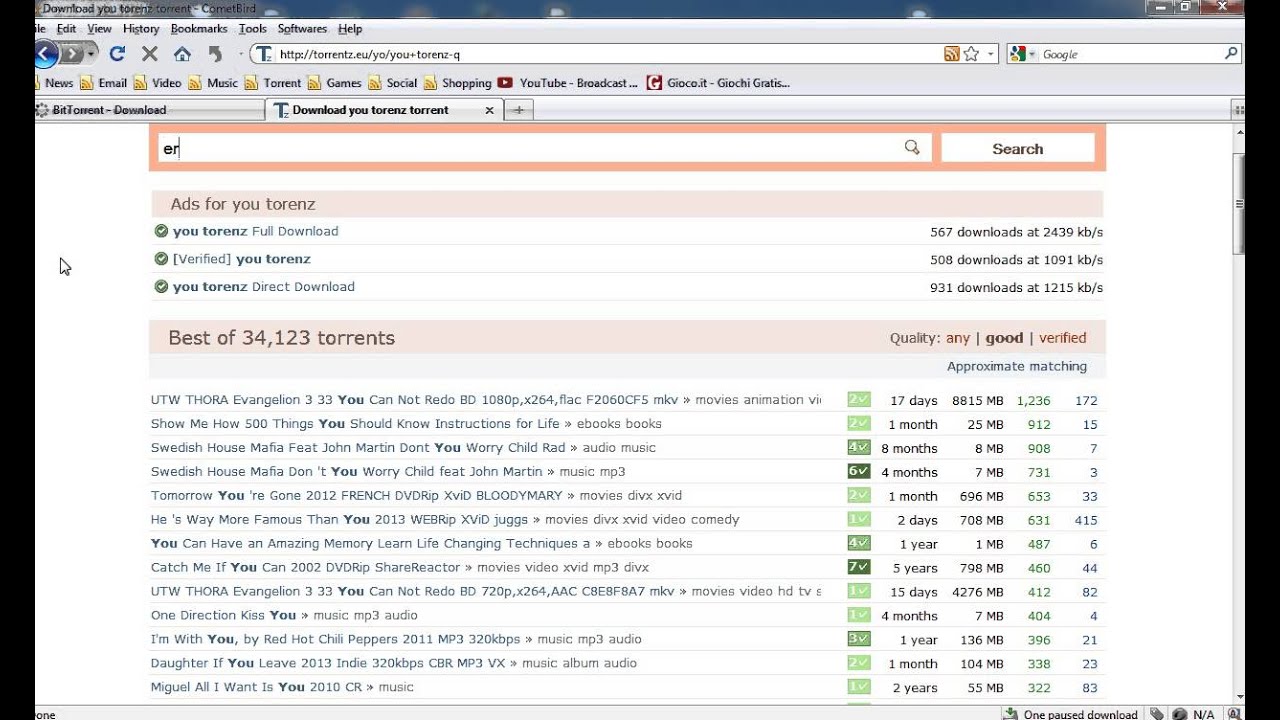Go to the home page via house icon
1280x720 pixels.
pos(182,54)
